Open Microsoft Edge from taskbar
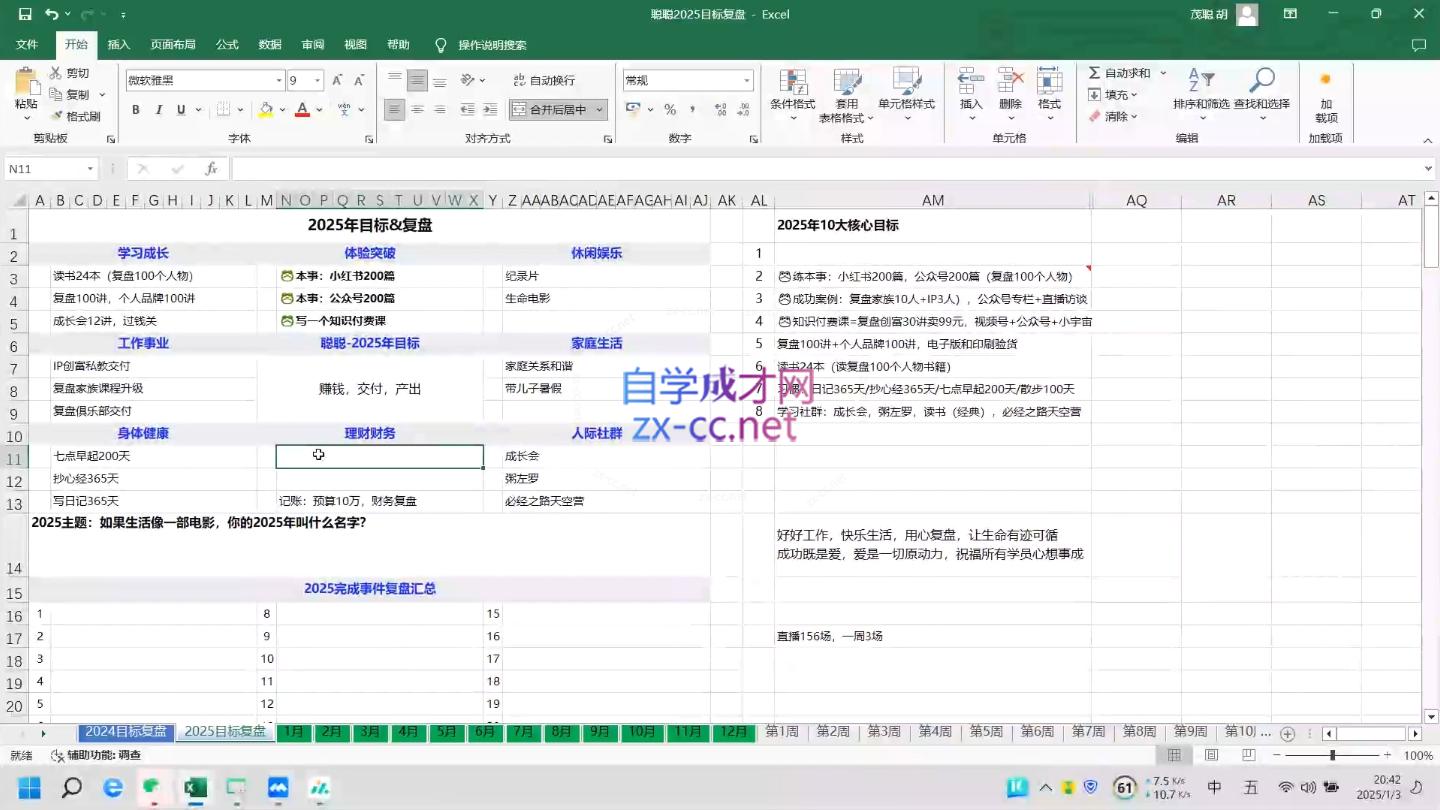This screenshot has height=810, width=1440. coord(113,788)
